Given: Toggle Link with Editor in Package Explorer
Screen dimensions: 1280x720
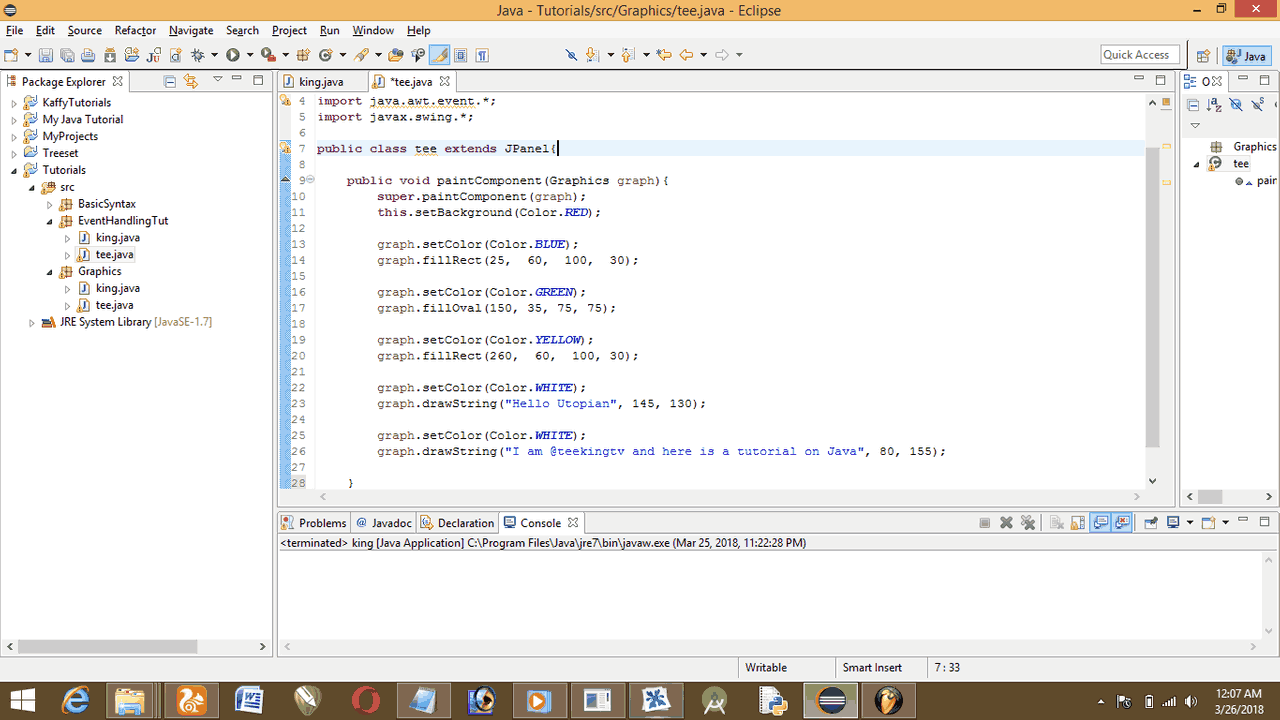Looking at the screenshot, I should click(x=190, y=81).
